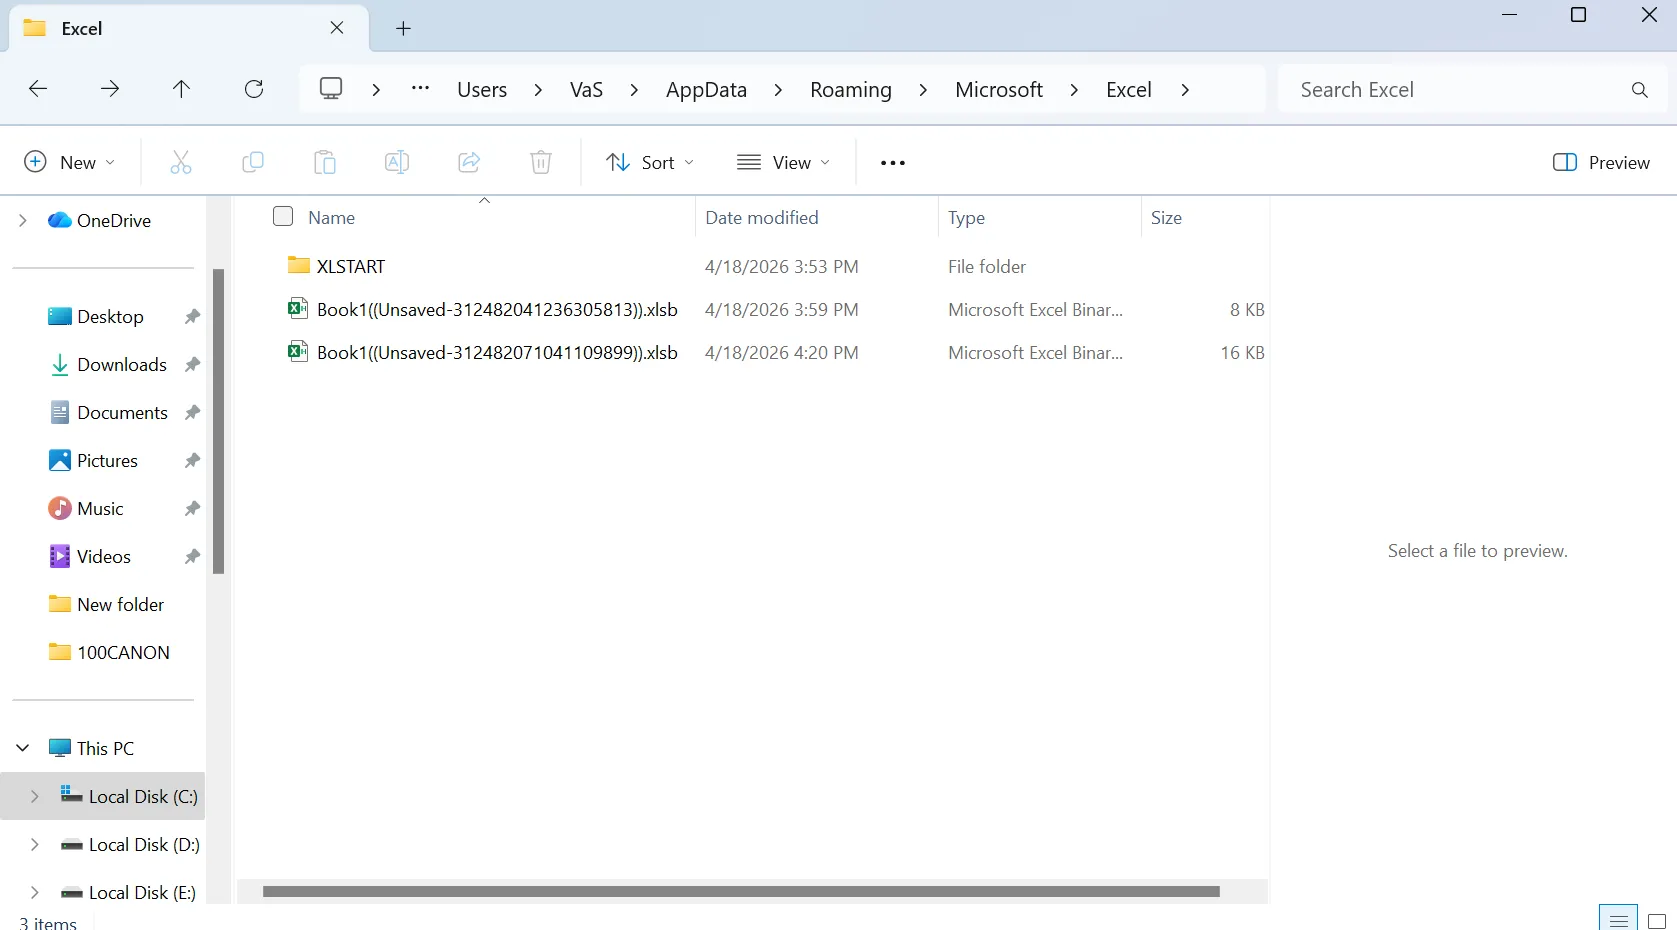Go to AppData in breadcrumb path
Viewport: 1677px width, 930px height.
(706, 90)
